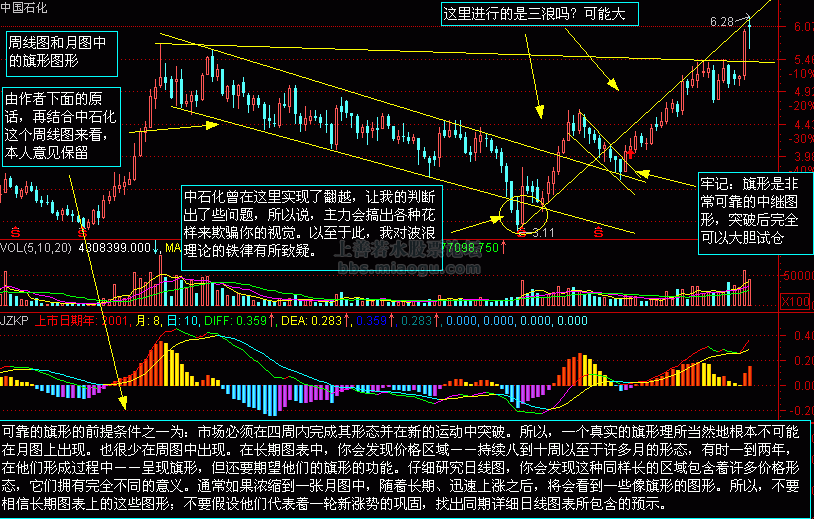Screen dimensions: 815x519
Task: Click the blue 0.359 value
Action: point(371,321)
